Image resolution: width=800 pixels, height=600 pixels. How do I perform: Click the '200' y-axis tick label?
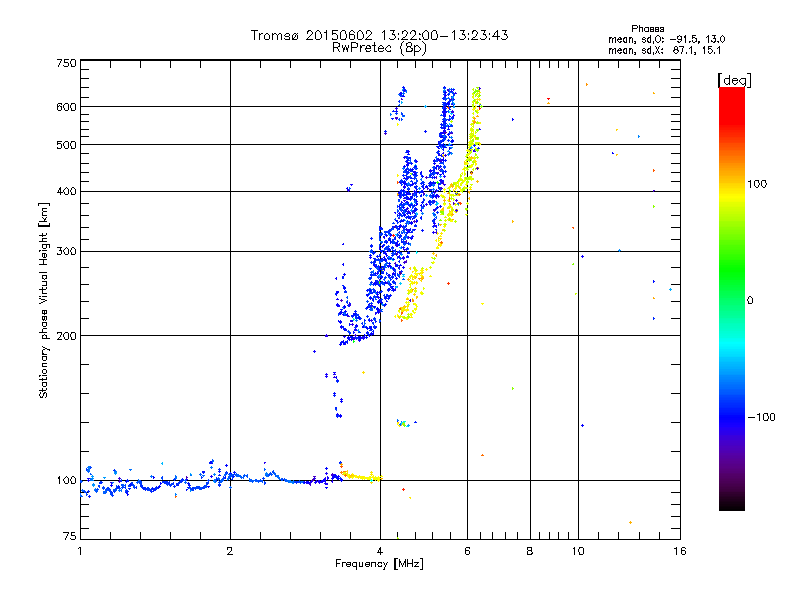point(66,336)
